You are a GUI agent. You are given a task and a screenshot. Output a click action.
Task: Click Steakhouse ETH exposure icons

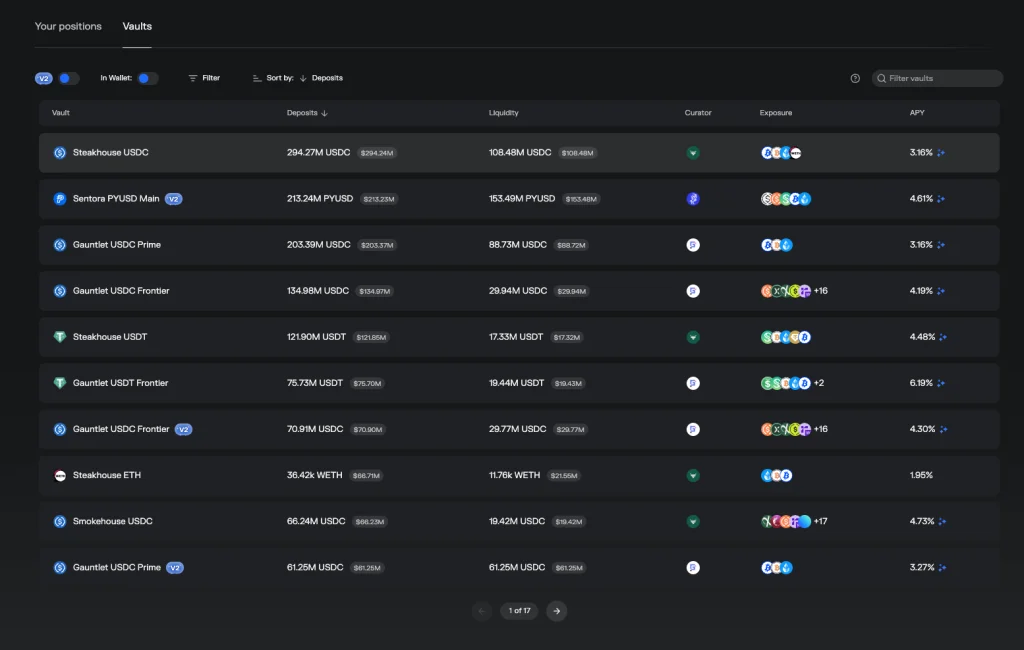coord(776,476)
